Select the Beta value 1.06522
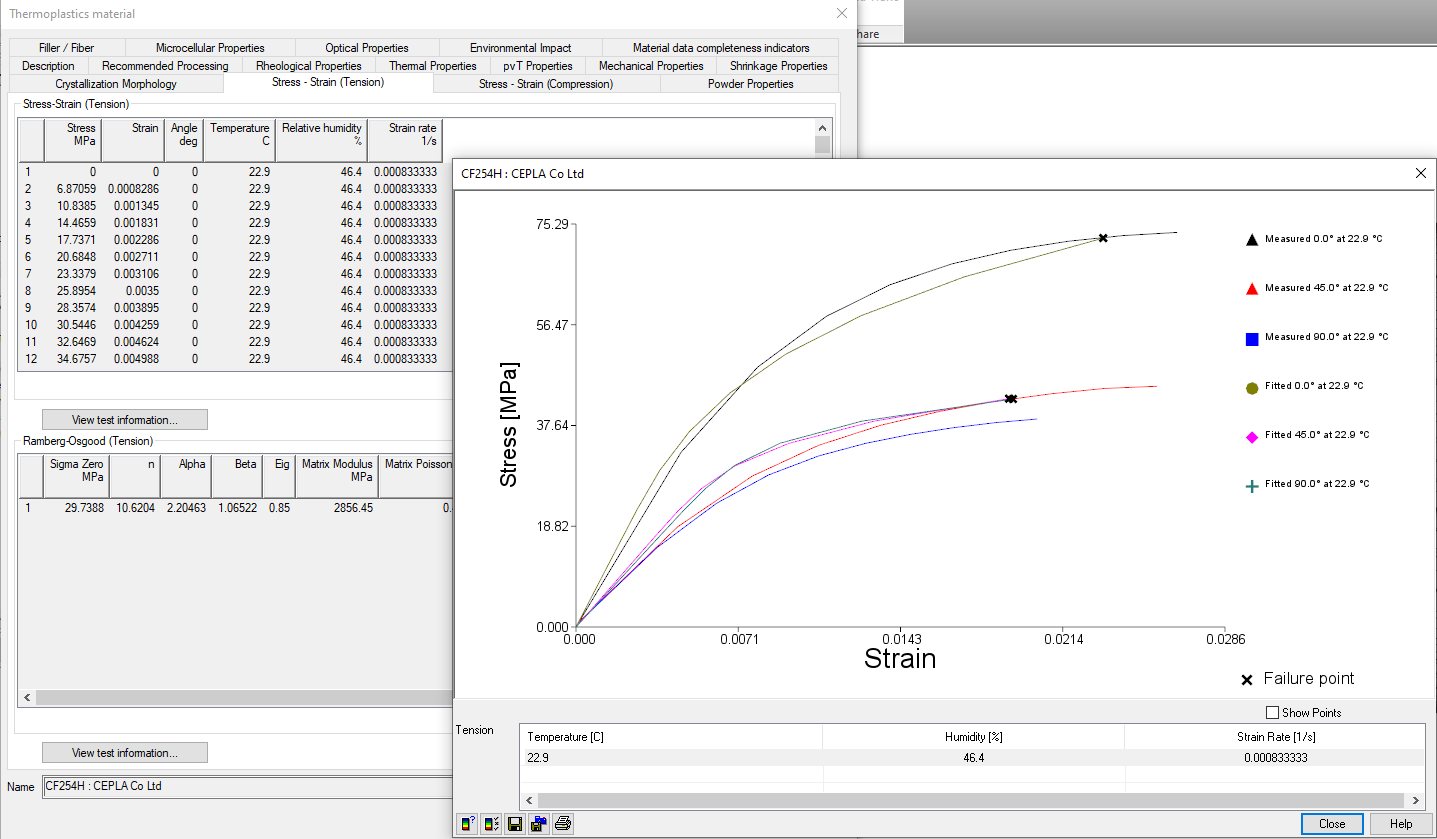The height and width of the screenshot is (839, 1437). point(237,508)
